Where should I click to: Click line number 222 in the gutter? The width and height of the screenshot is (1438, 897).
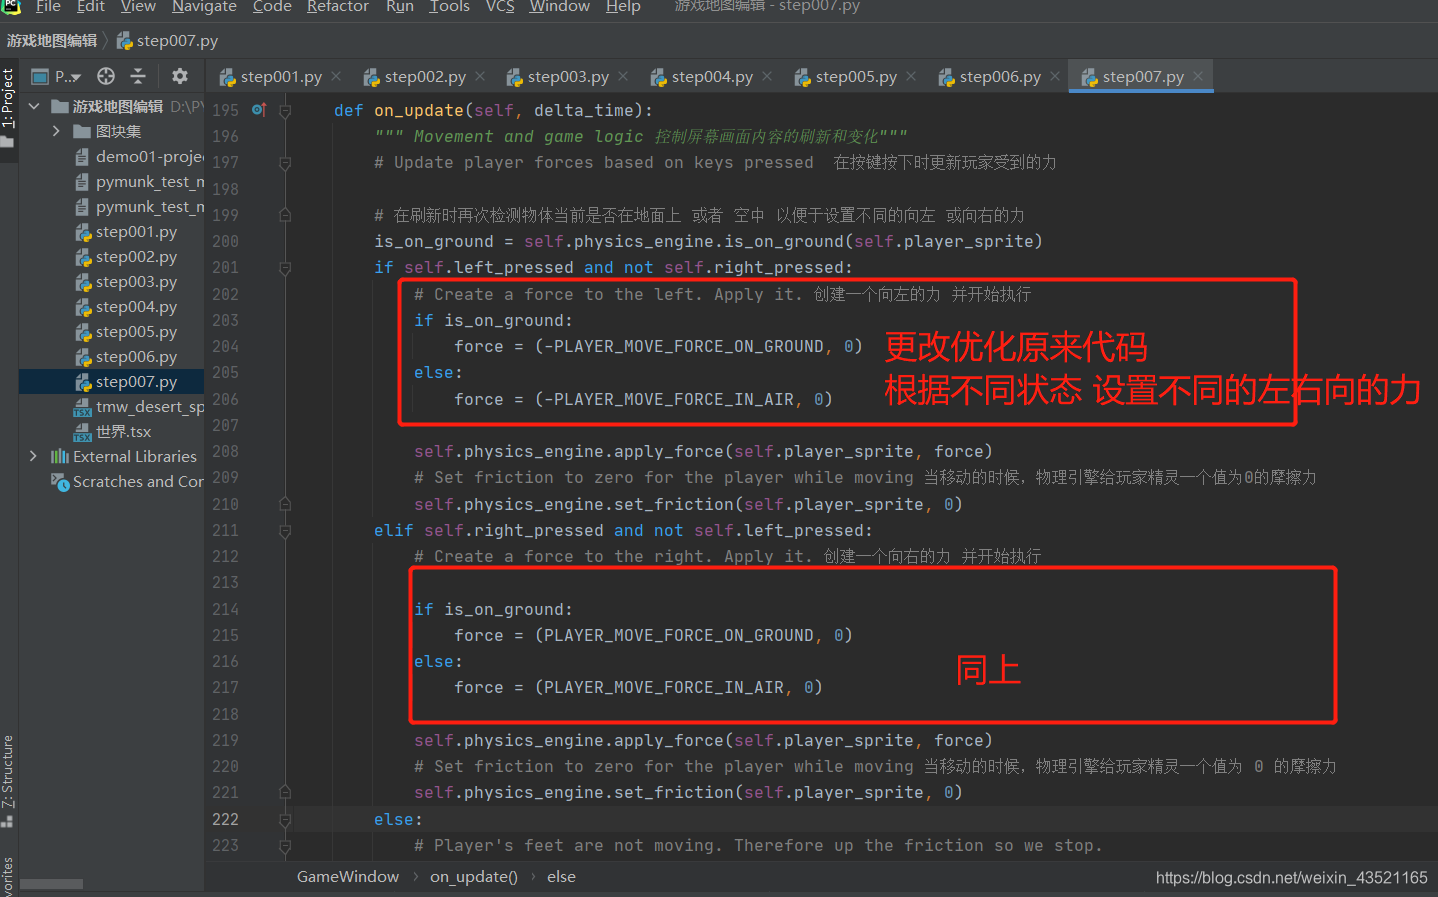tap(226, 820)
